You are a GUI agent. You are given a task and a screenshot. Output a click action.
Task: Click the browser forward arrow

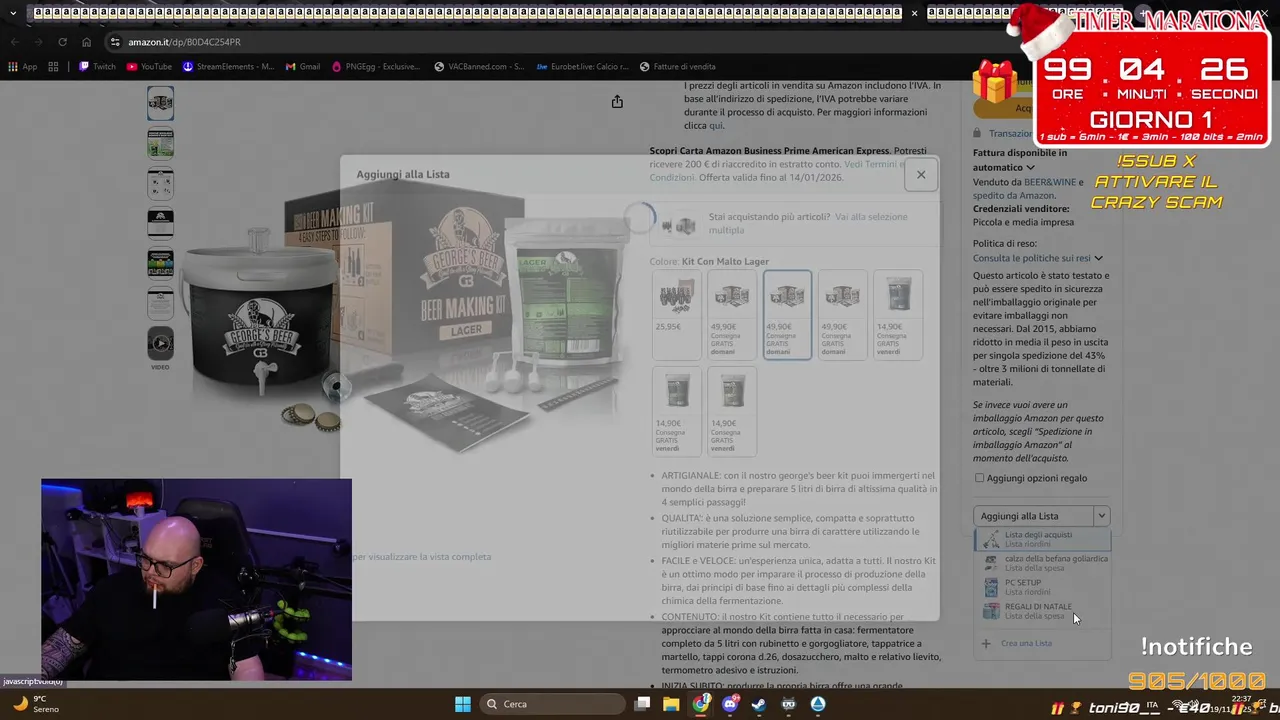tap(38, 42)
